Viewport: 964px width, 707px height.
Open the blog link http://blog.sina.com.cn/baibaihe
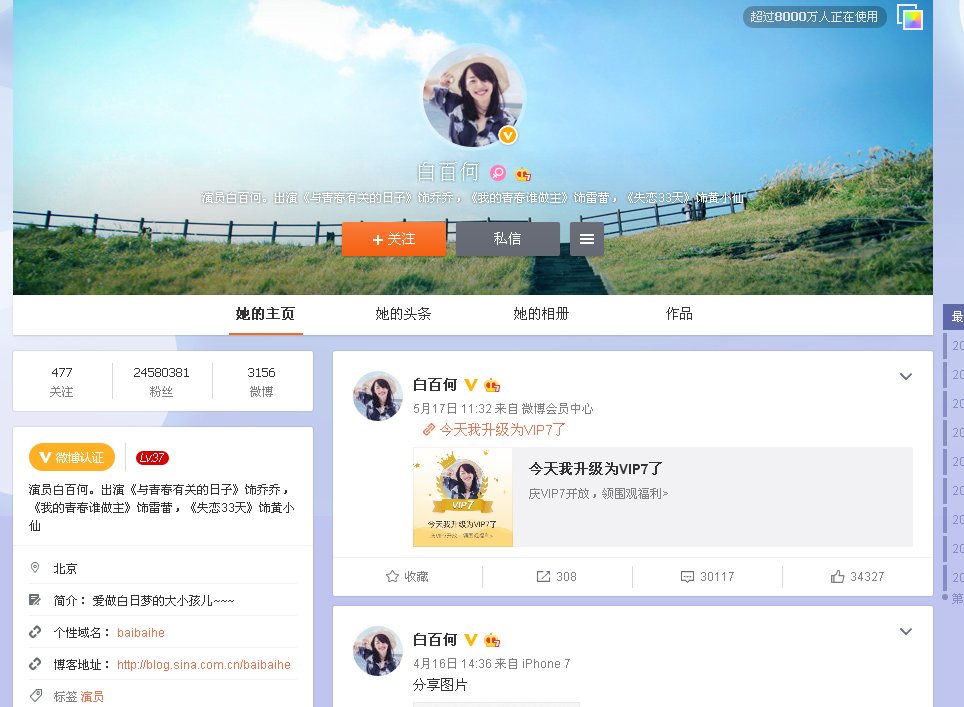(x=204, y=664)
